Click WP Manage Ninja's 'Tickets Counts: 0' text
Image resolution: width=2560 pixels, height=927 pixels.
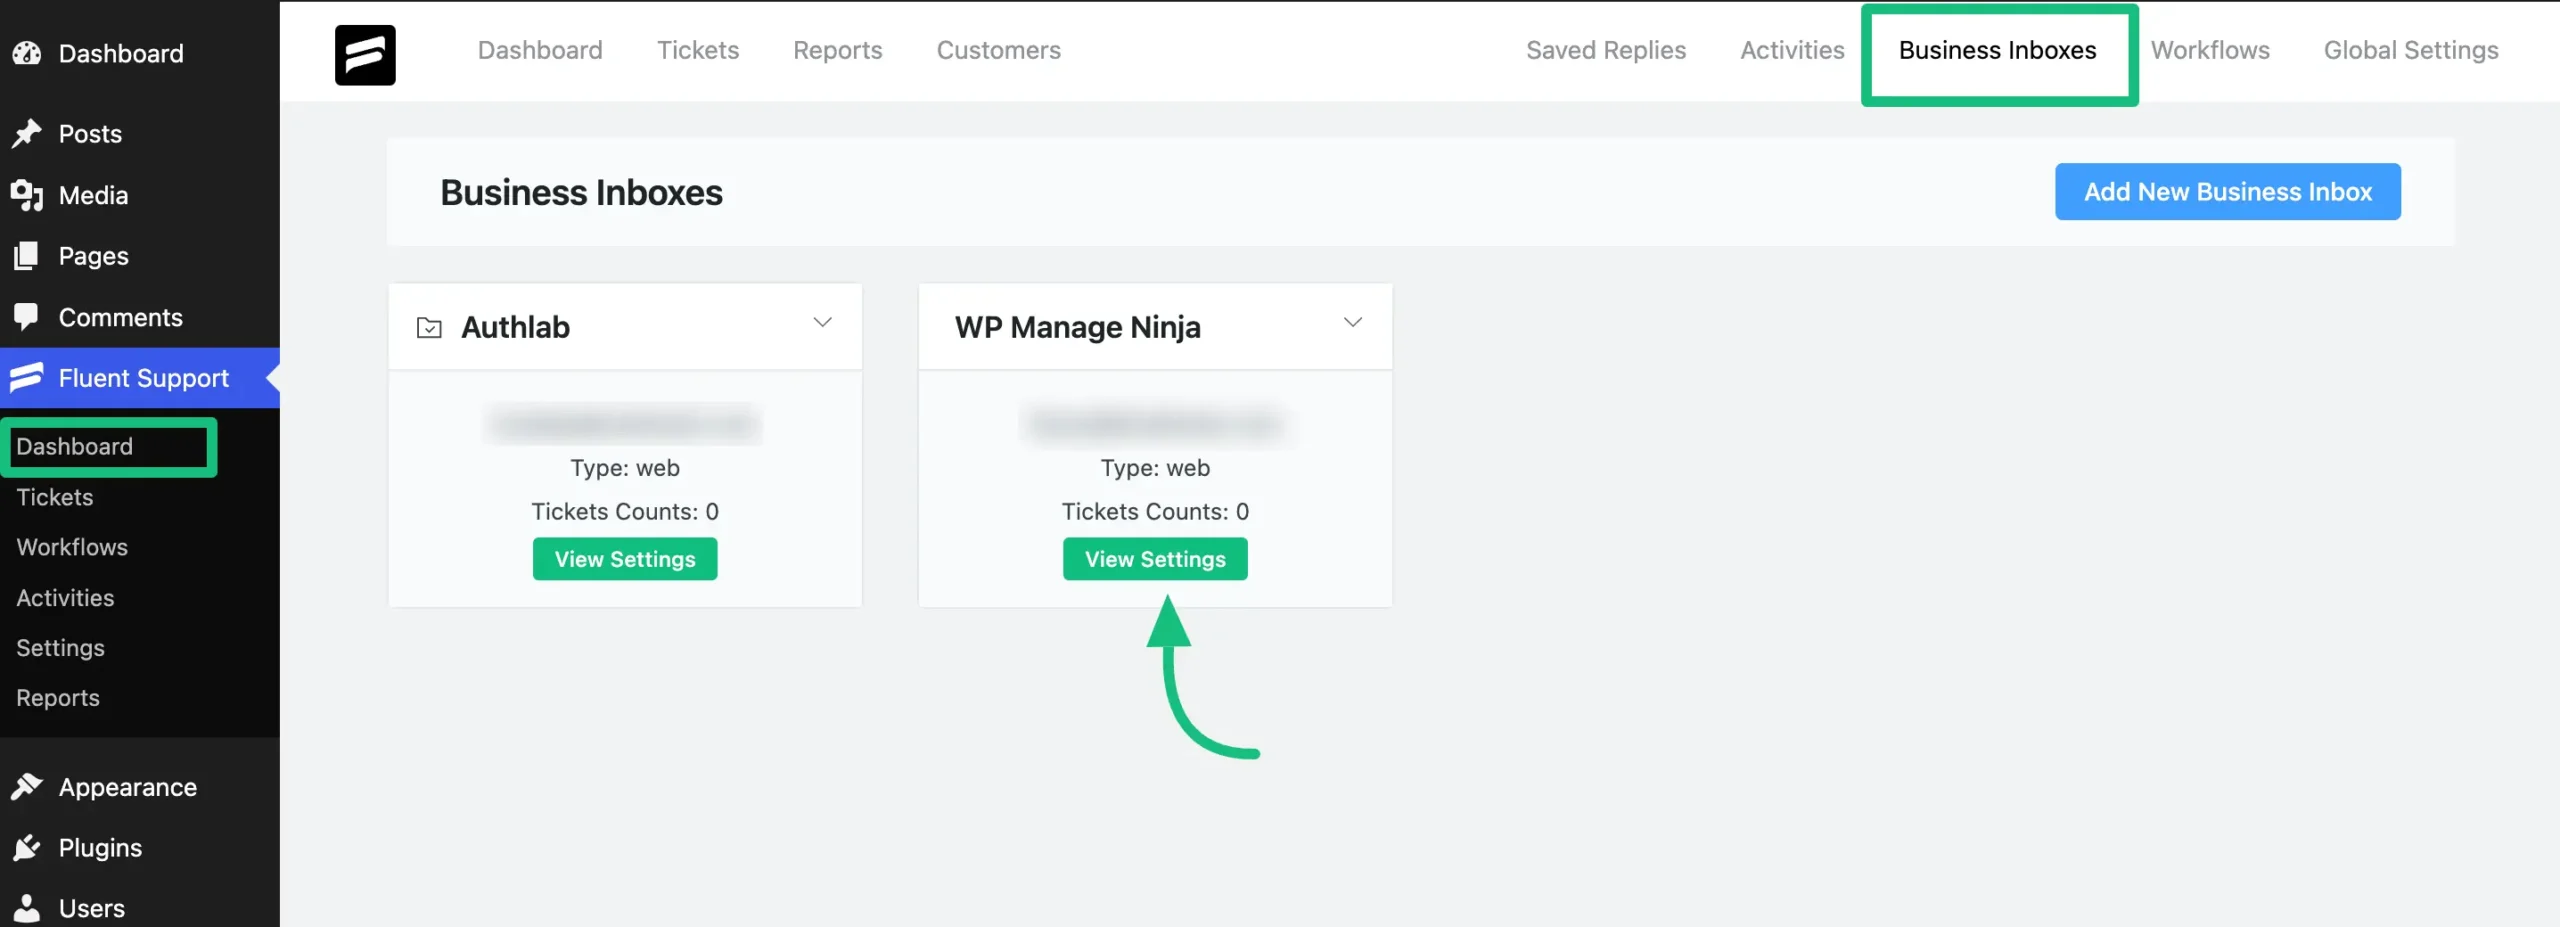pyautogui.click(x=1155, y=511)
